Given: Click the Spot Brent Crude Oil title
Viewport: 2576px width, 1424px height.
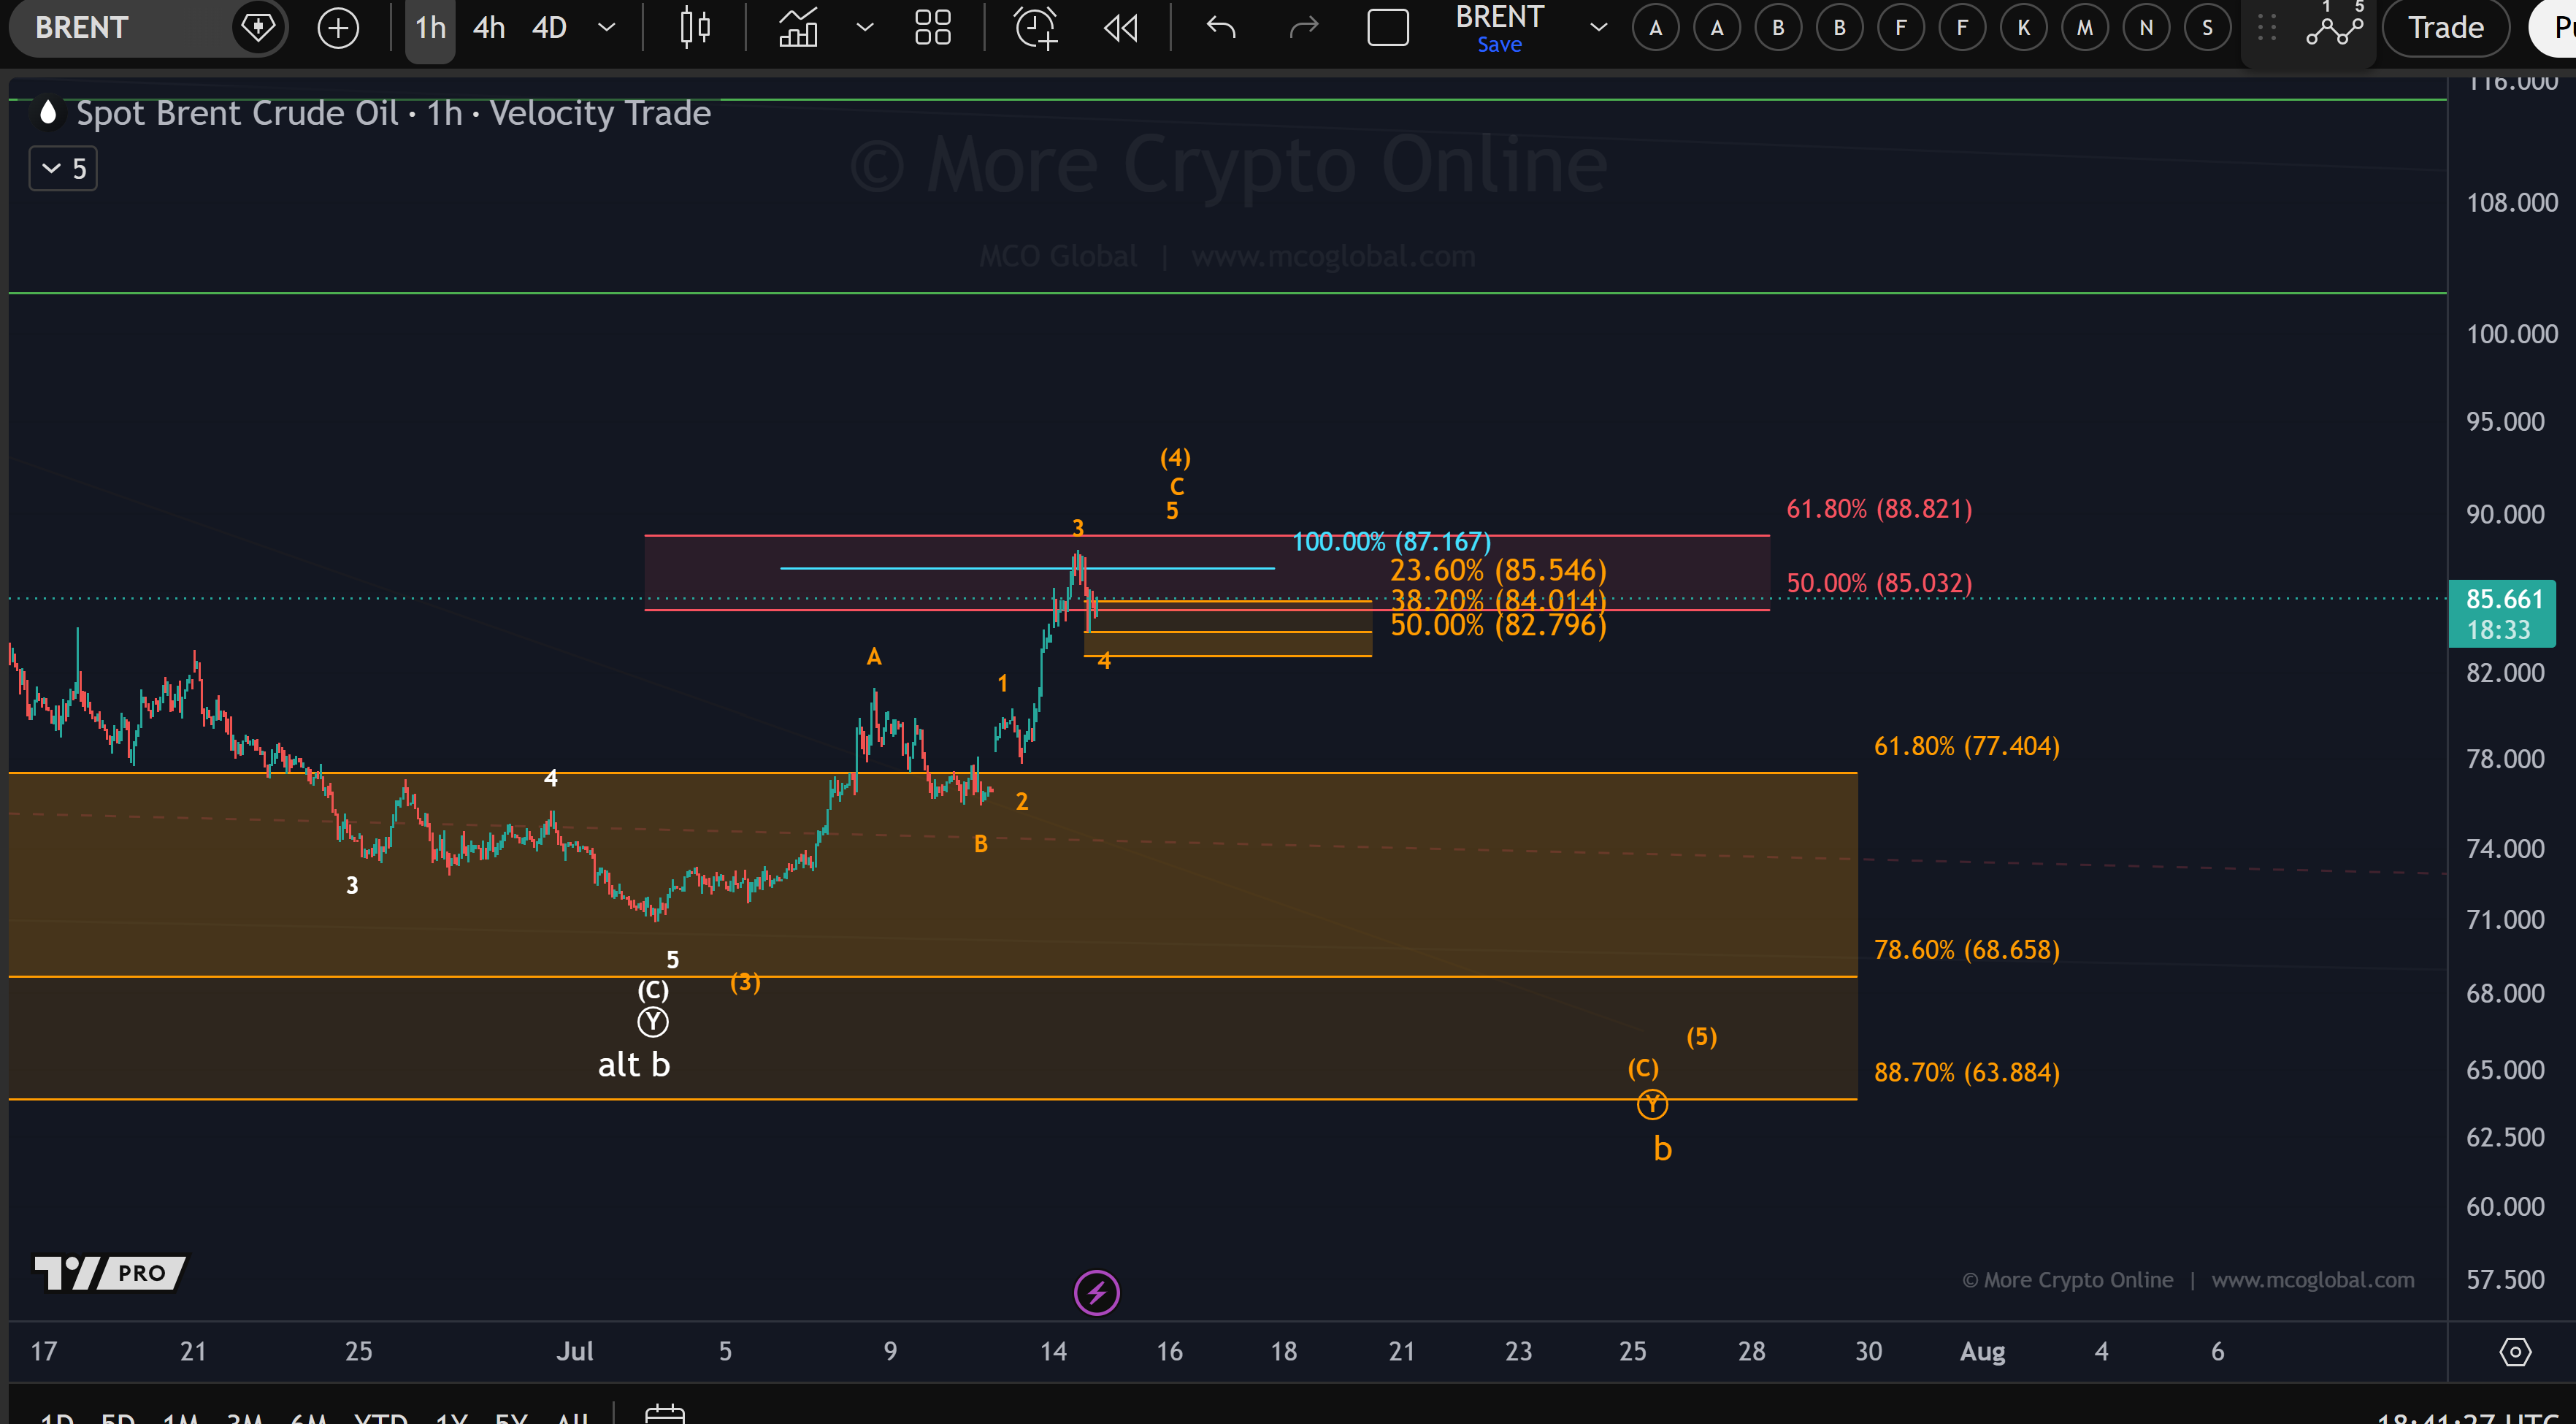Looking at the screenshot, I should 393,113.
